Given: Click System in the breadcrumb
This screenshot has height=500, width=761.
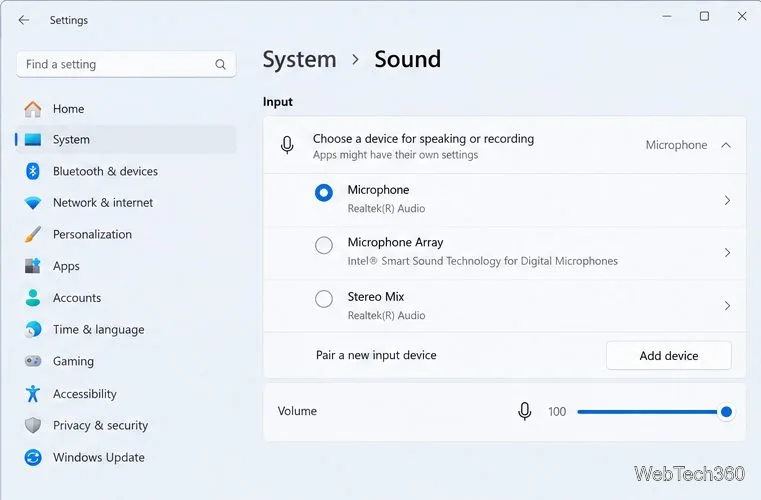Looking at the screenshot, I should [x=299, y=60].
